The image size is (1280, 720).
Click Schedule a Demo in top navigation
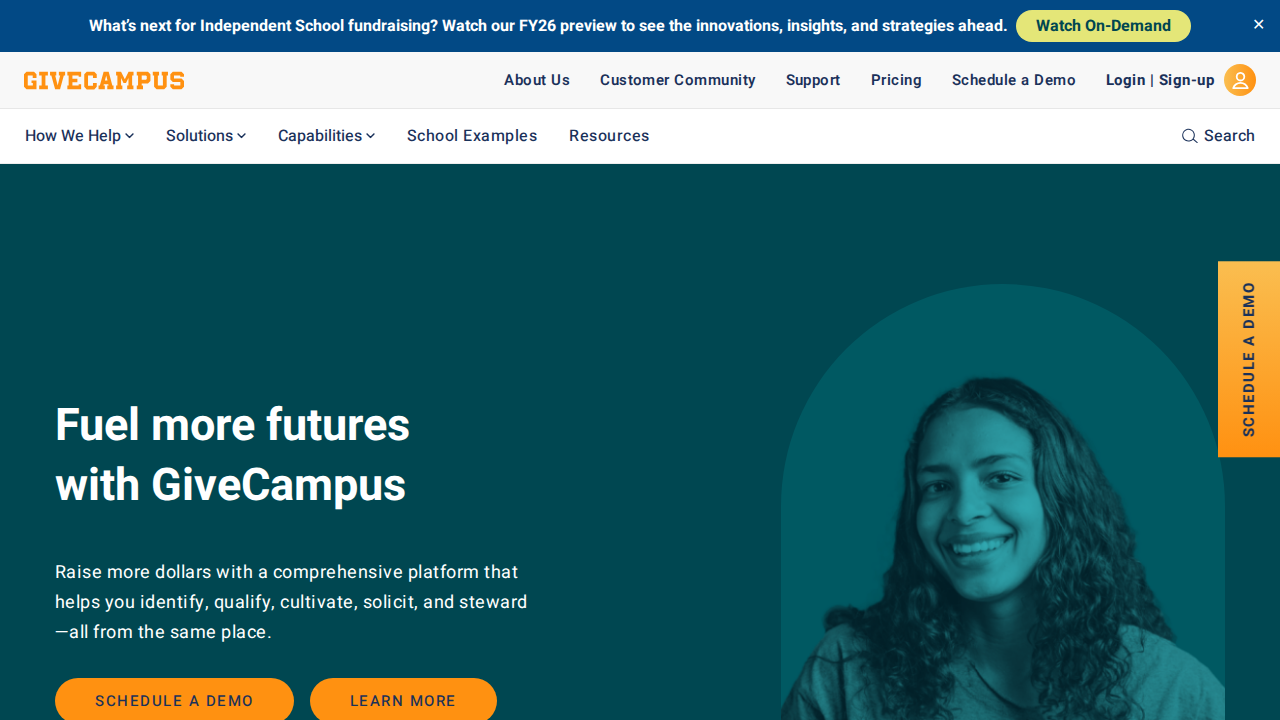[1014, 80]
